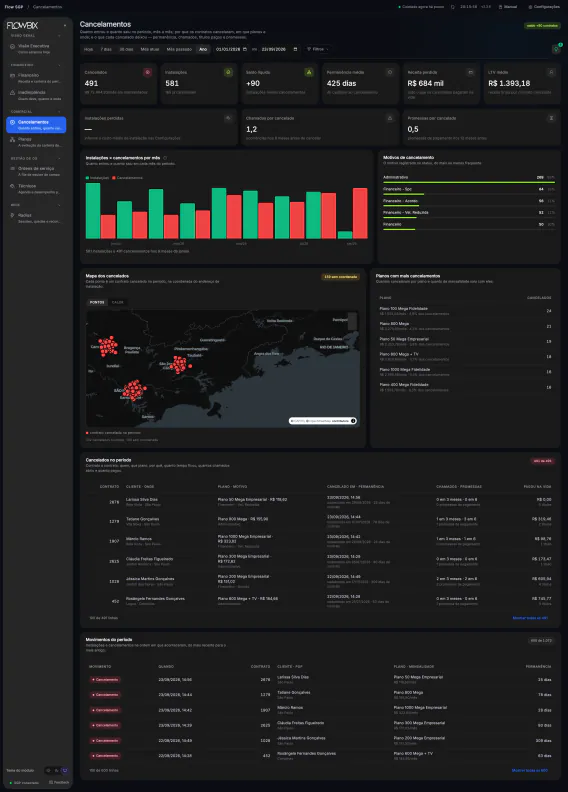568x792 pixels.
Task: Collapse the Comercial sidebar group
Action: coord(59,112)
